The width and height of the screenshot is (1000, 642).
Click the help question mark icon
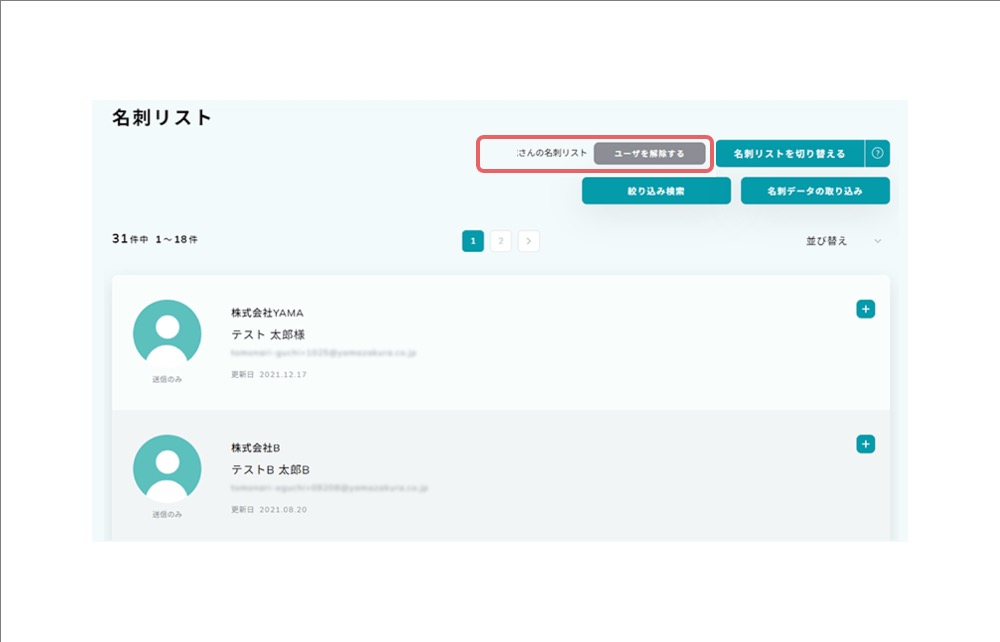click(877, 153)
